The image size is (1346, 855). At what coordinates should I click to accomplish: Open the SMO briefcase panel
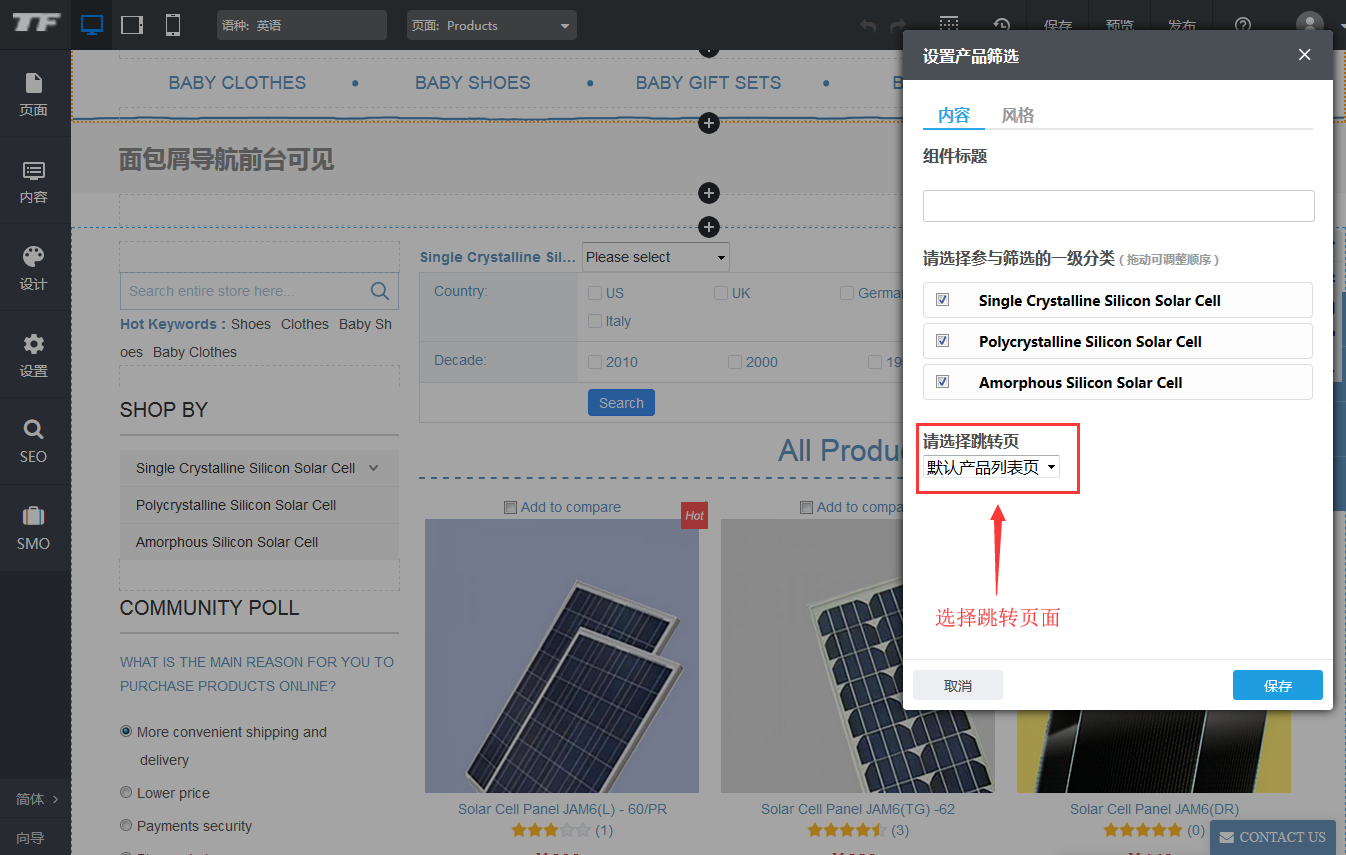(34, 528)
